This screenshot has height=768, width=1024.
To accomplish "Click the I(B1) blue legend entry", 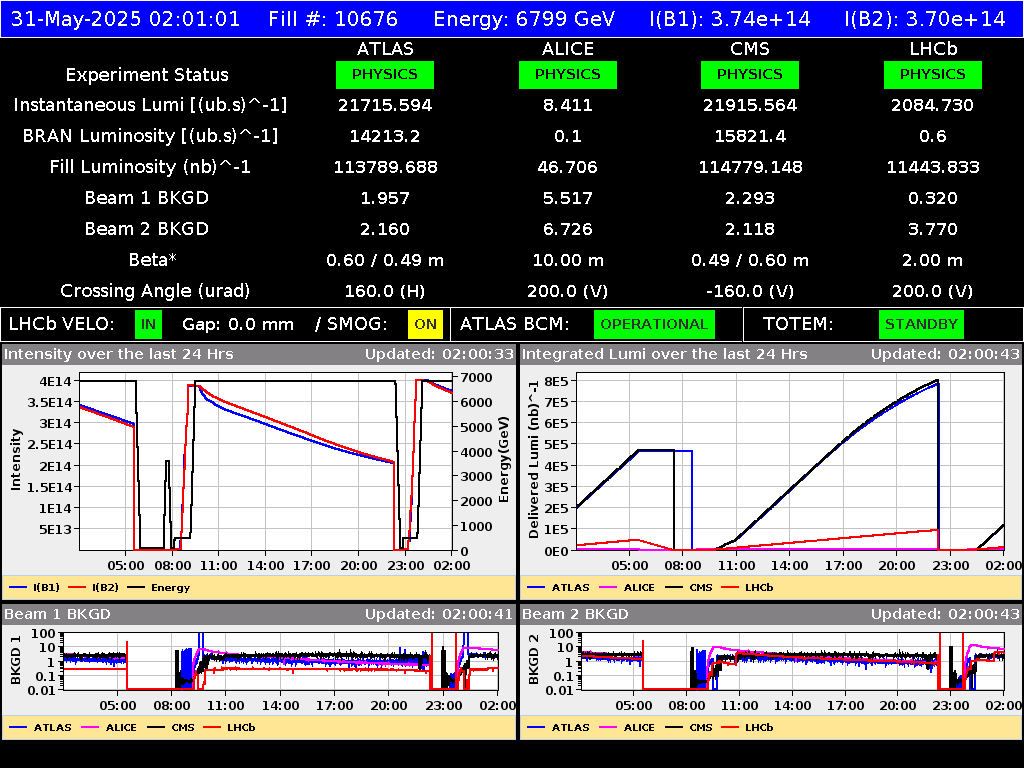I will point(35,587).
